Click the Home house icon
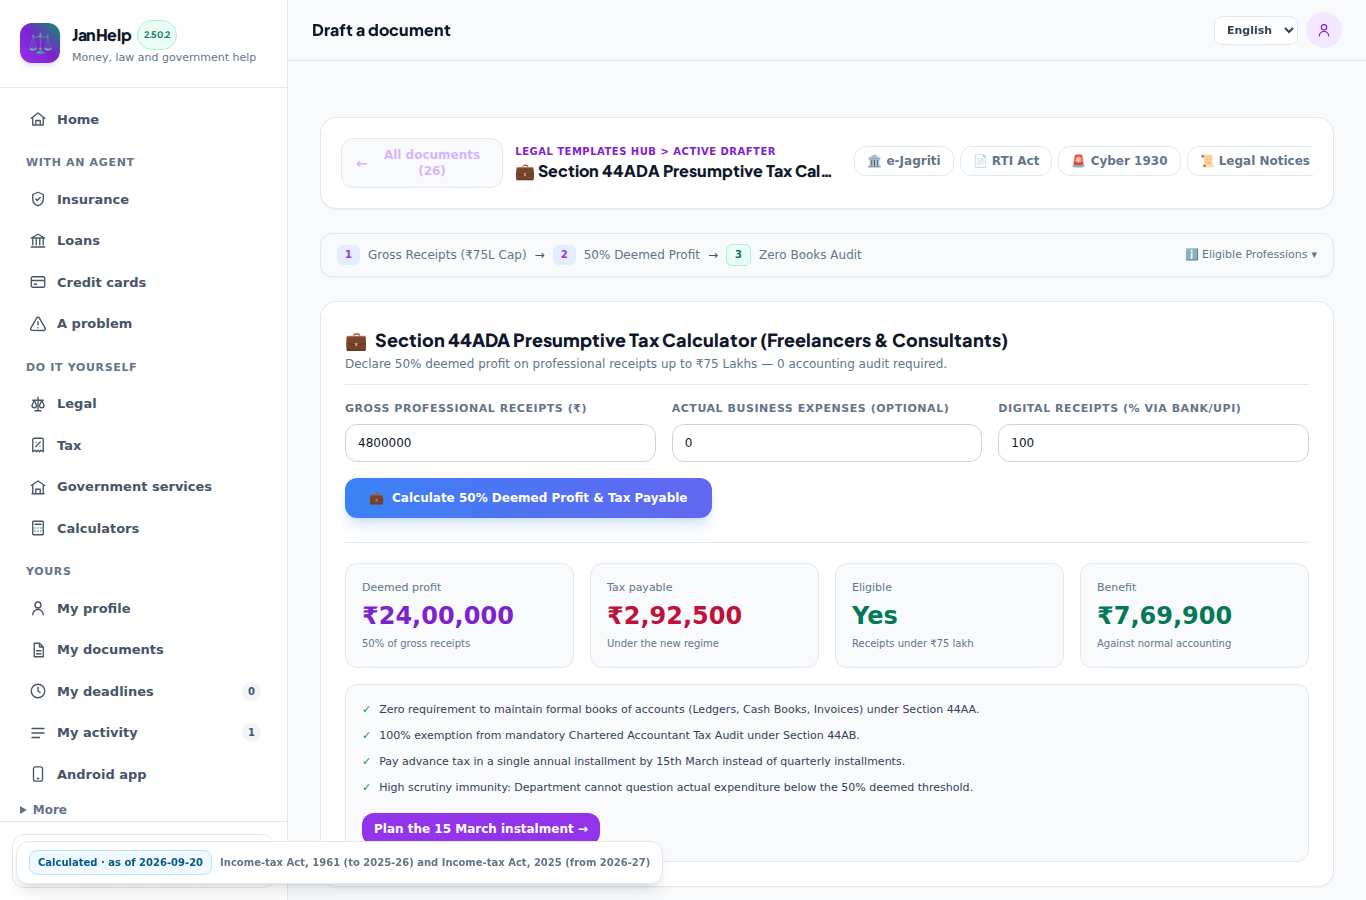Viewport: 1366px width, 900px height. click(38, 119)
